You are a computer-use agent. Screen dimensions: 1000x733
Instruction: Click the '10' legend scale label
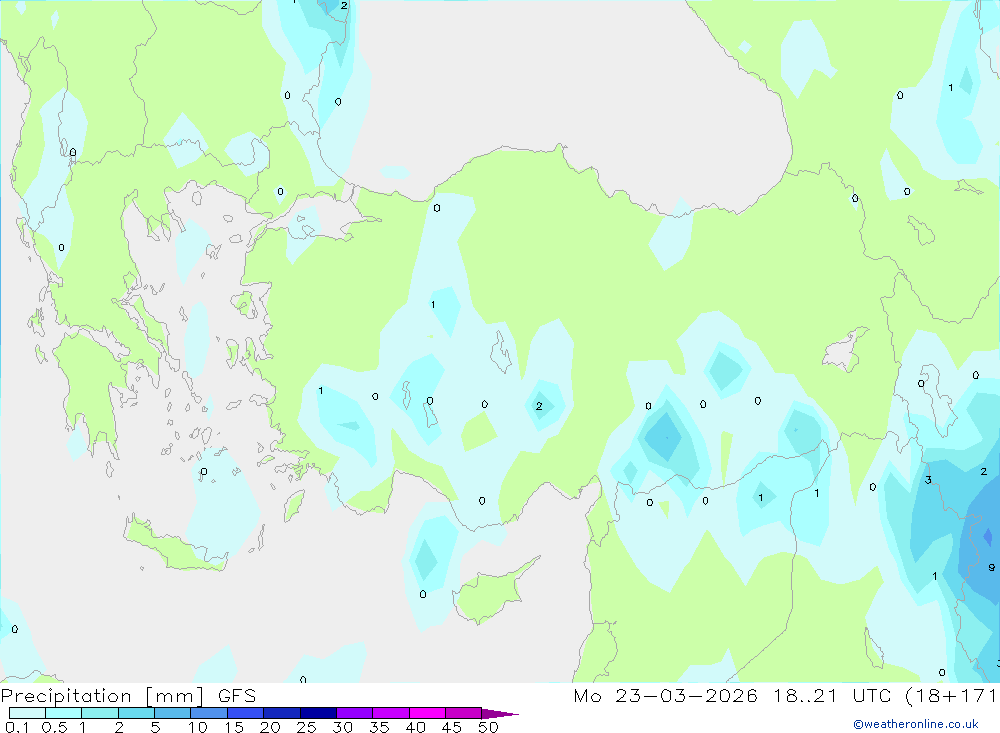coord(197,727)
